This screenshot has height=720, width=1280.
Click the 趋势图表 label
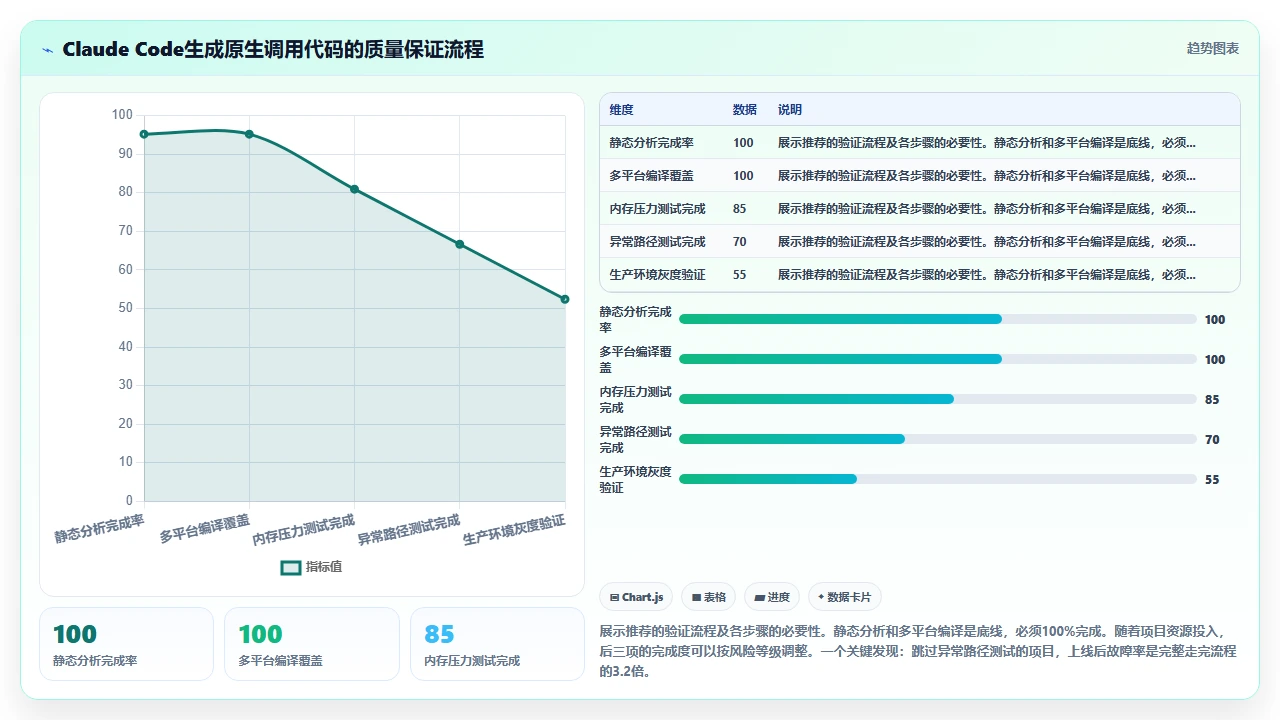[1213, 49]
